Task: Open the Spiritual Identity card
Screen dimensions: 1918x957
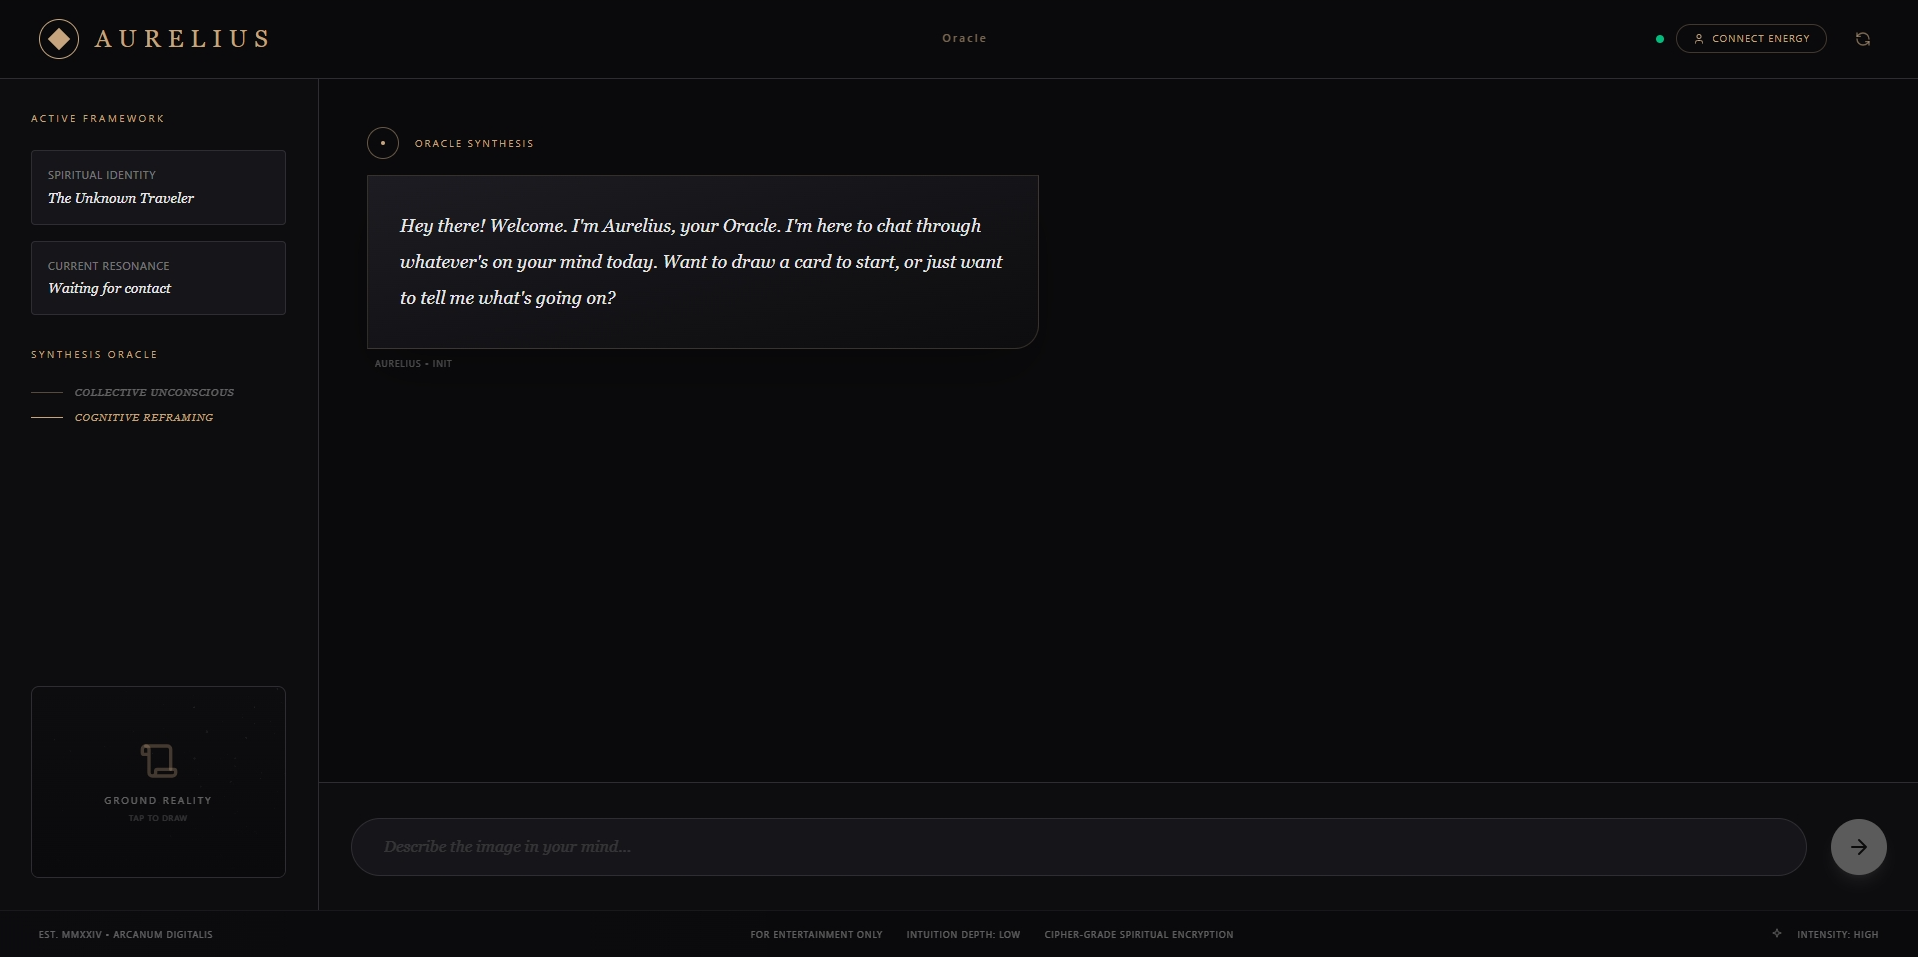Action: 158,187
